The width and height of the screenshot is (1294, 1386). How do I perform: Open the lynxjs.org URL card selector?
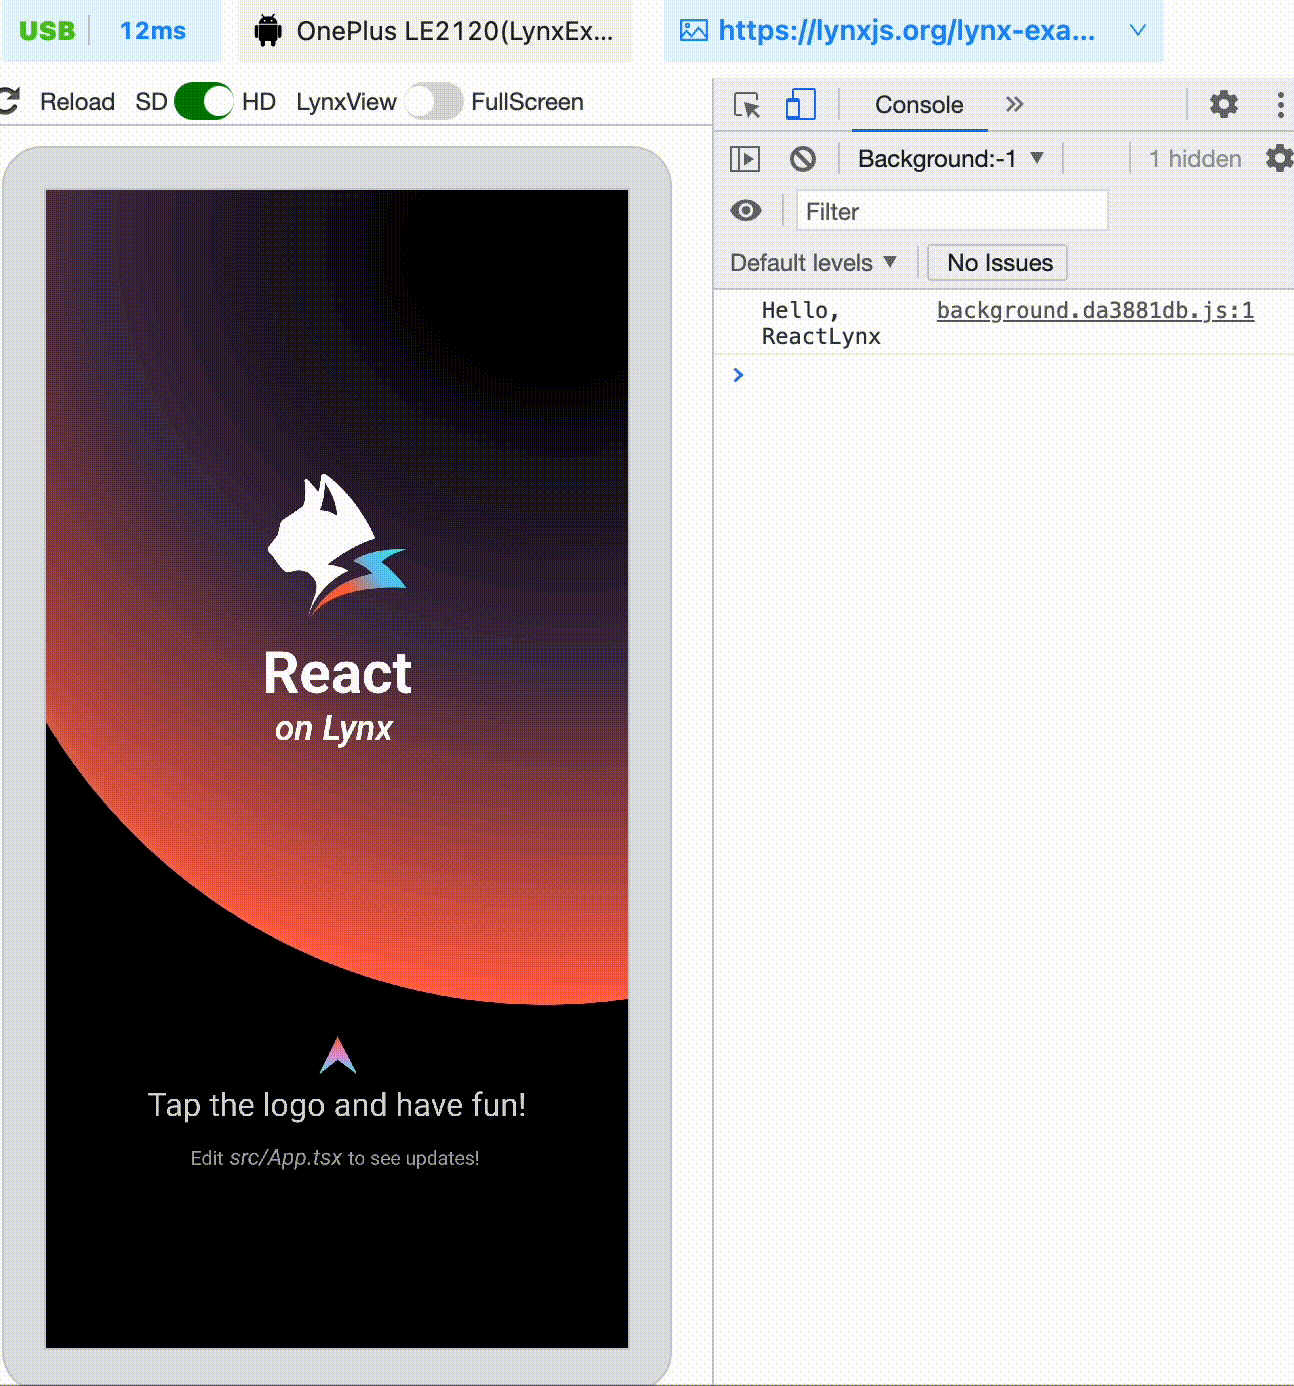coord(913,31)
